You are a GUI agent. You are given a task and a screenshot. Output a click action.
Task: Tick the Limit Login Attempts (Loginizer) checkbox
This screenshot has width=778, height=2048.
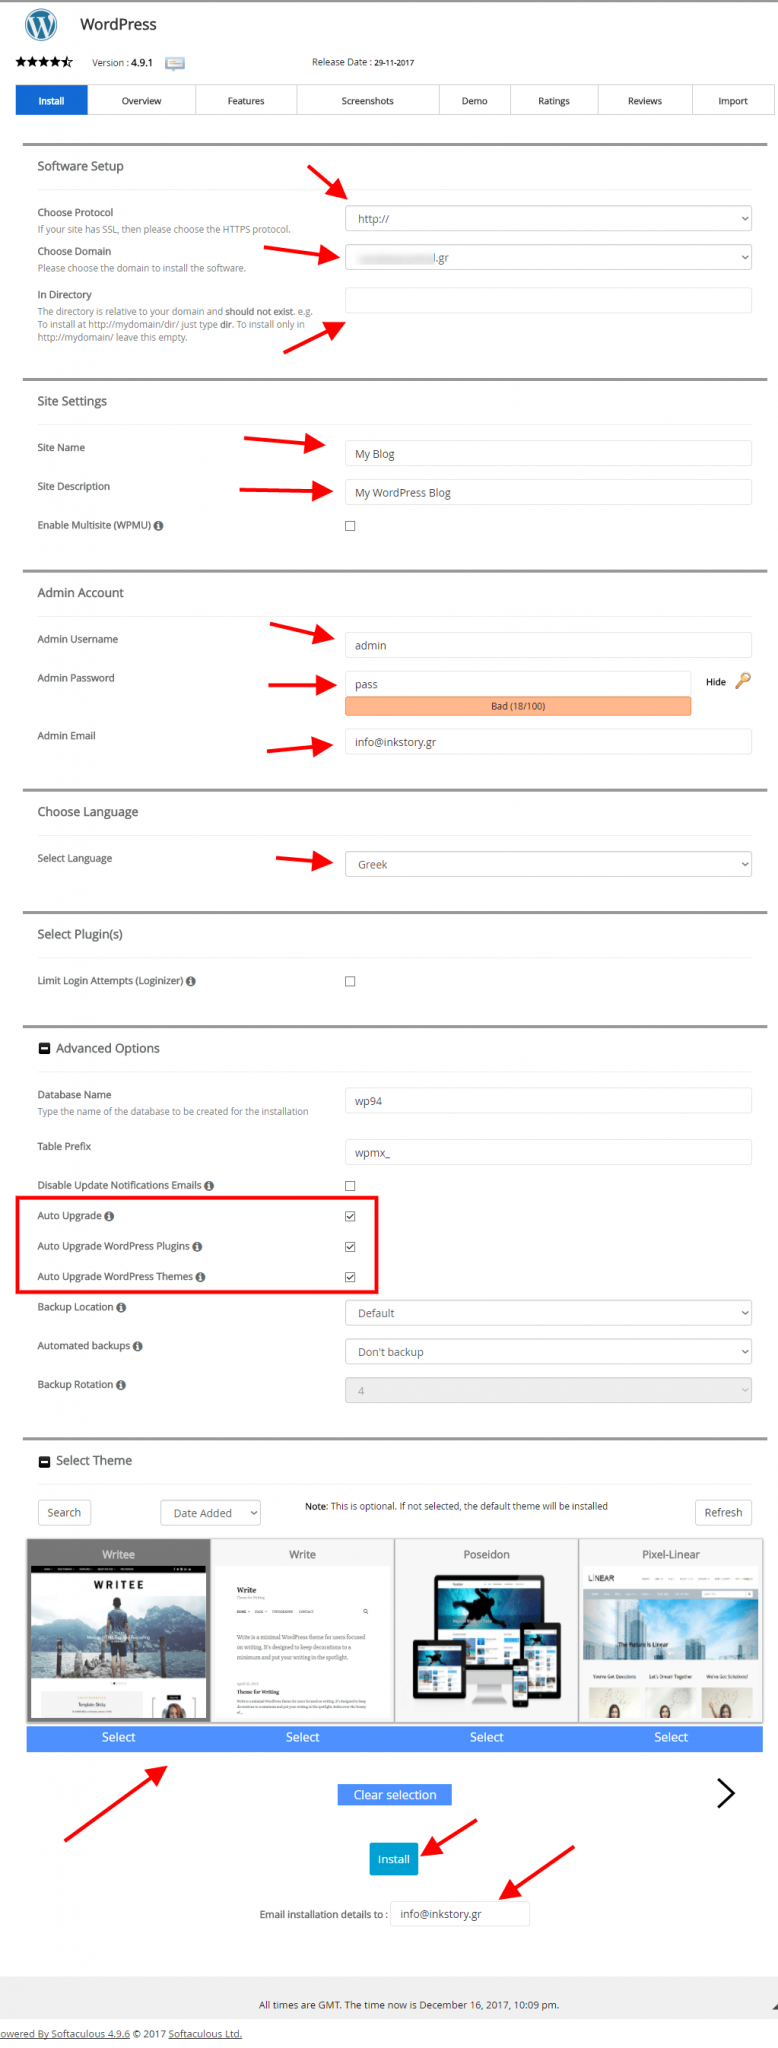click(350, 982)
